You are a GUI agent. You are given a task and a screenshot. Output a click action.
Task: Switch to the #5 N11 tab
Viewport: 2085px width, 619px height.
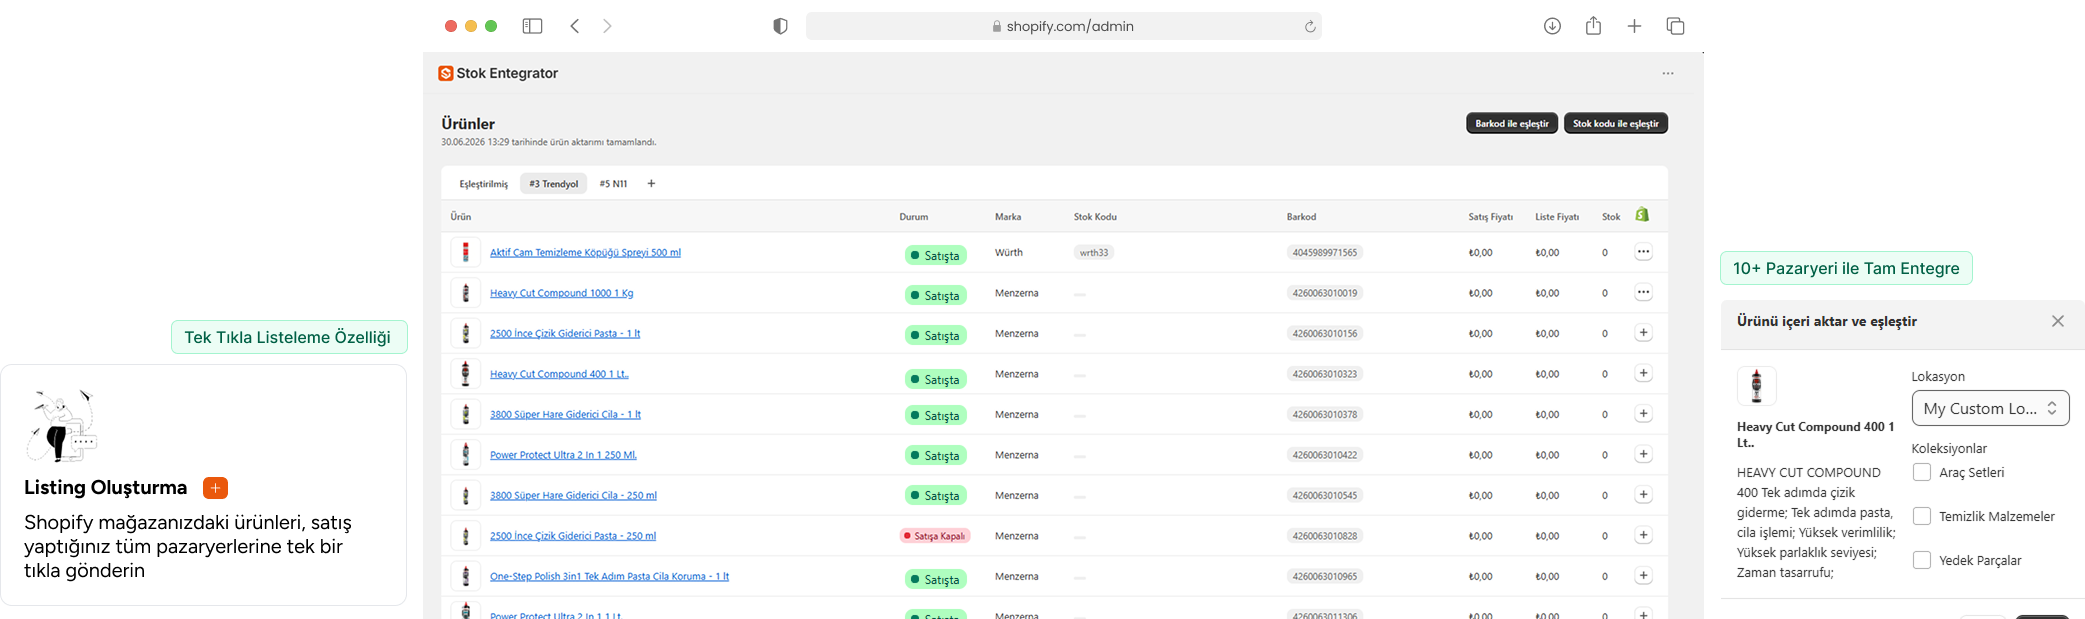(x=613, y=184)
